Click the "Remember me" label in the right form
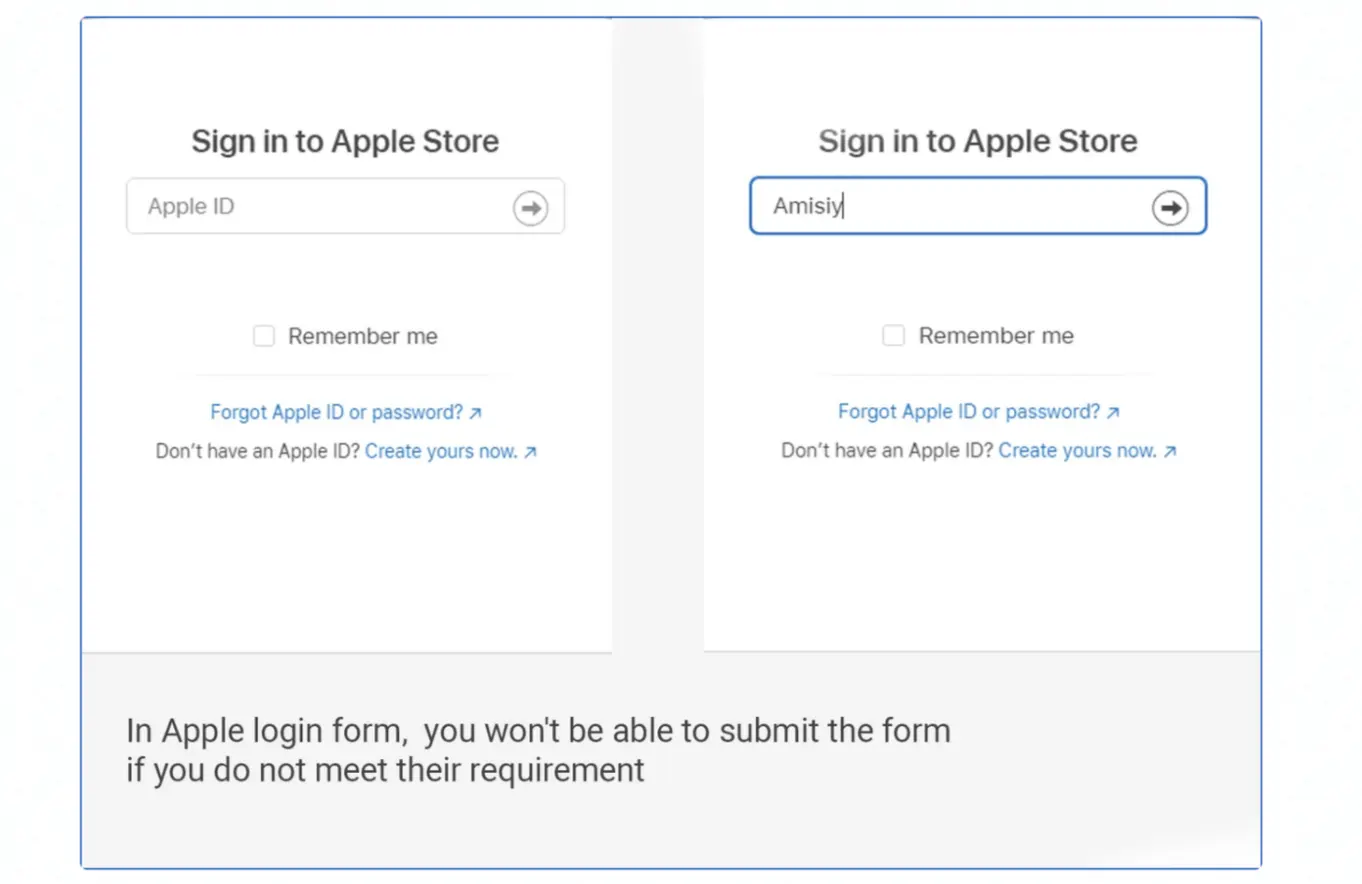1362x884 pixels. click(996, 336)
